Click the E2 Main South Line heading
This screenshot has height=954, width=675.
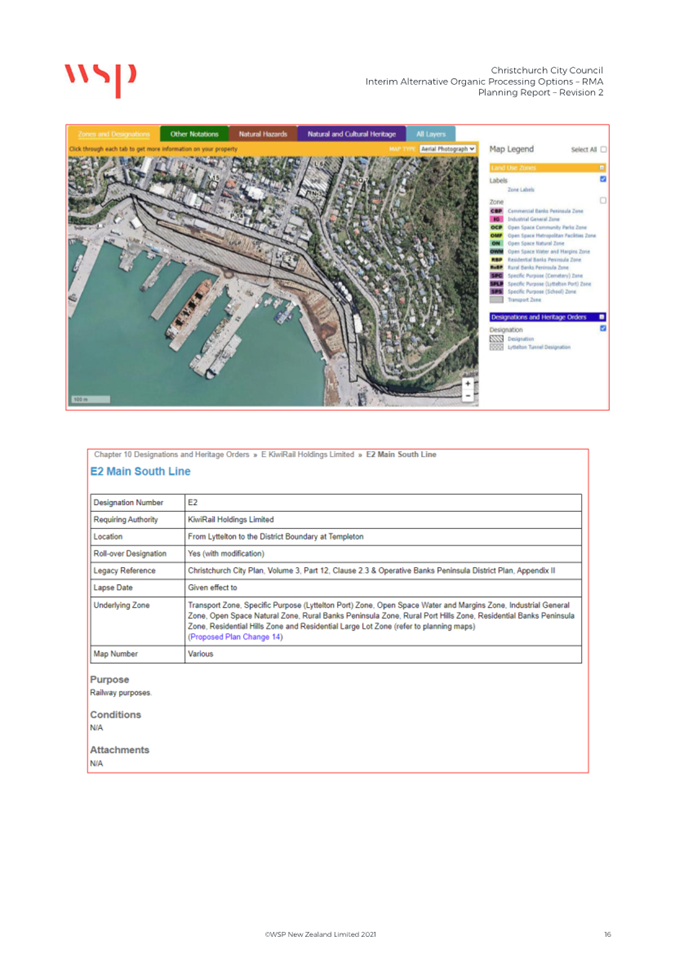[x=141, y=472]
